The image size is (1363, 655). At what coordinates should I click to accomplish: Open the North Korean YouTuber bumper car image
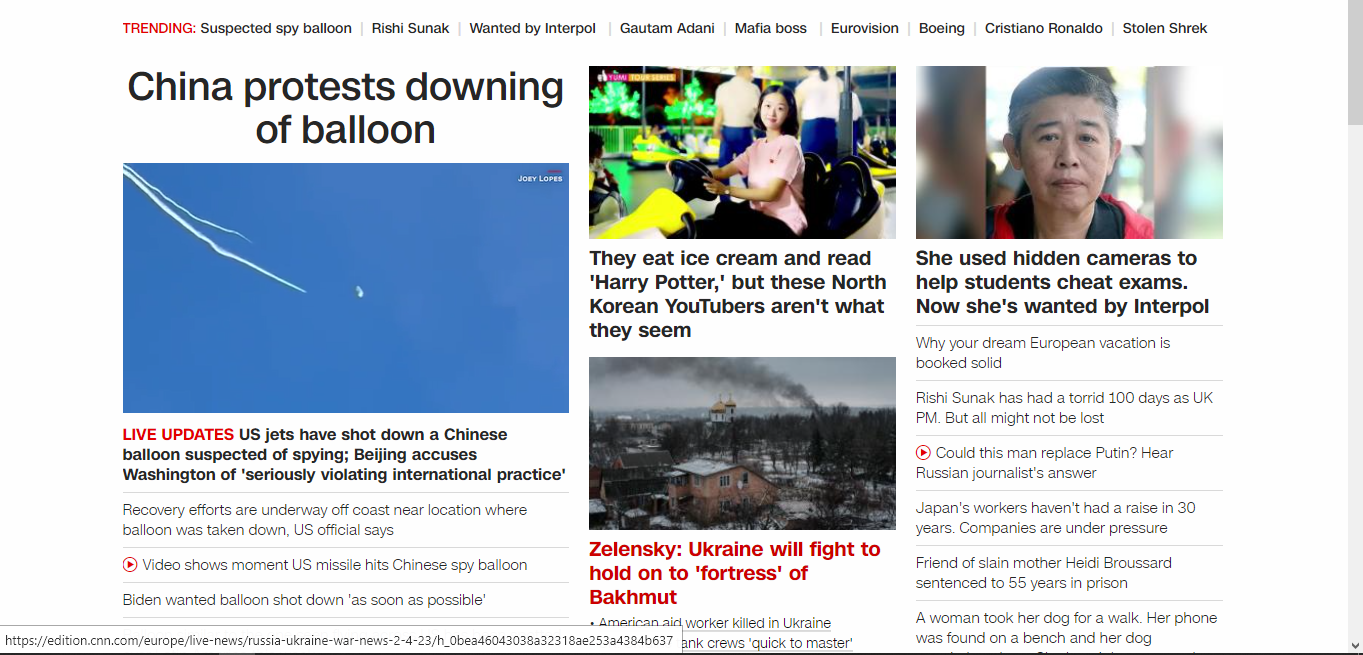pos(742,152)
